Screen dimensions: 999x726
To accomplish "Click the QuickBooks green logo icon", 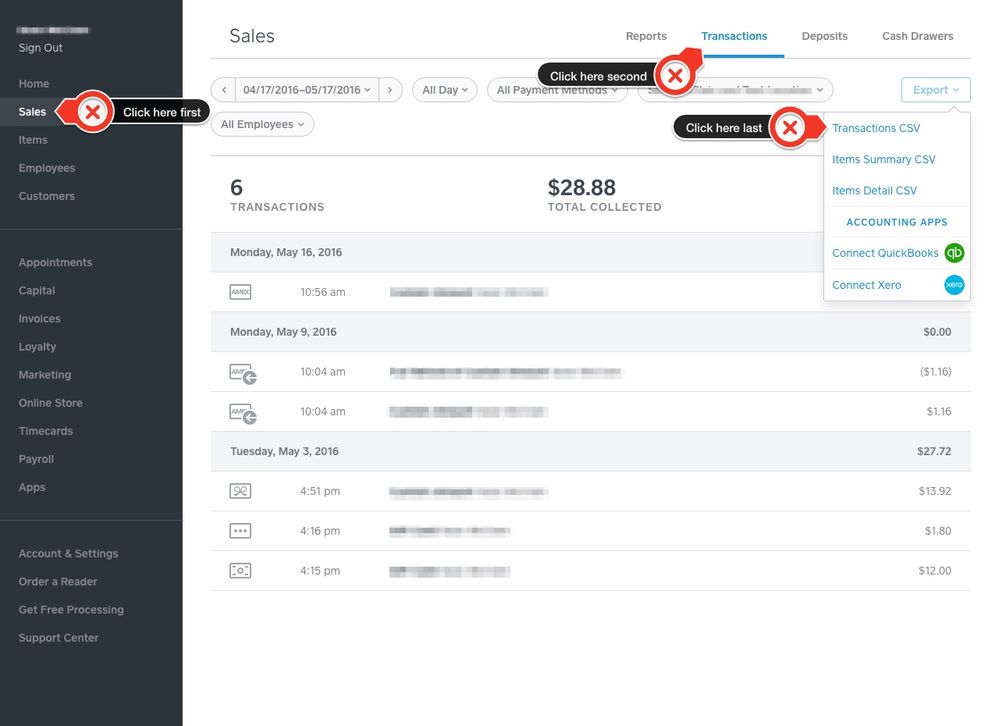I will point(954,253).
